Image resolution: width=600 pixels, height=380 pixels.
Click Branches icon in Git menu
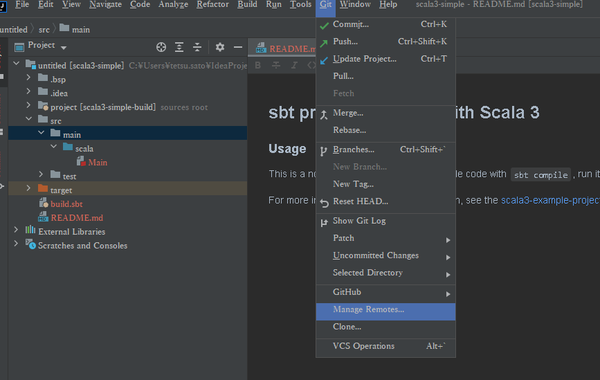click(x=324, y=151)
